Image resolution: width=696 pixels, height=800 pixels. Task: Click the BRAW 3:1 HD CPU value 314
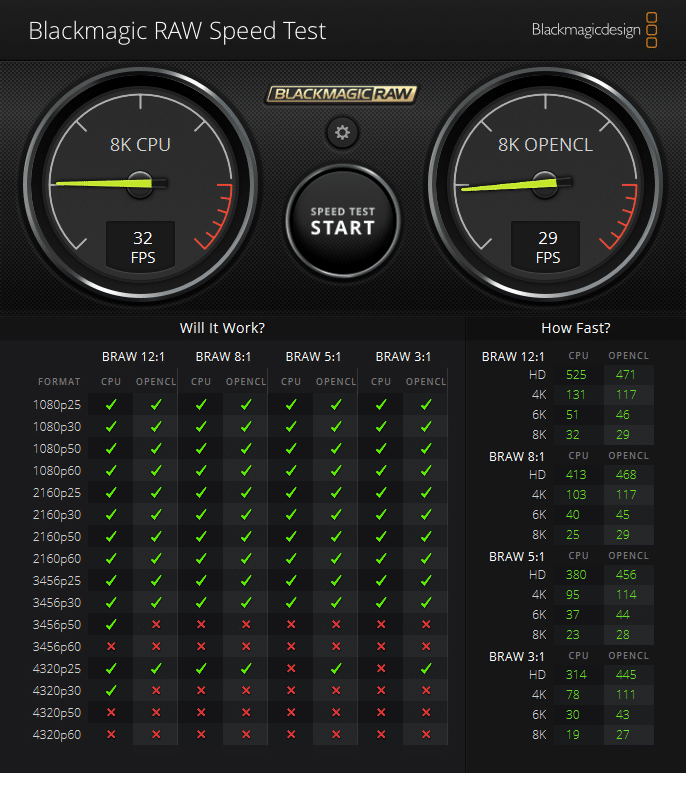coord(576,675)
